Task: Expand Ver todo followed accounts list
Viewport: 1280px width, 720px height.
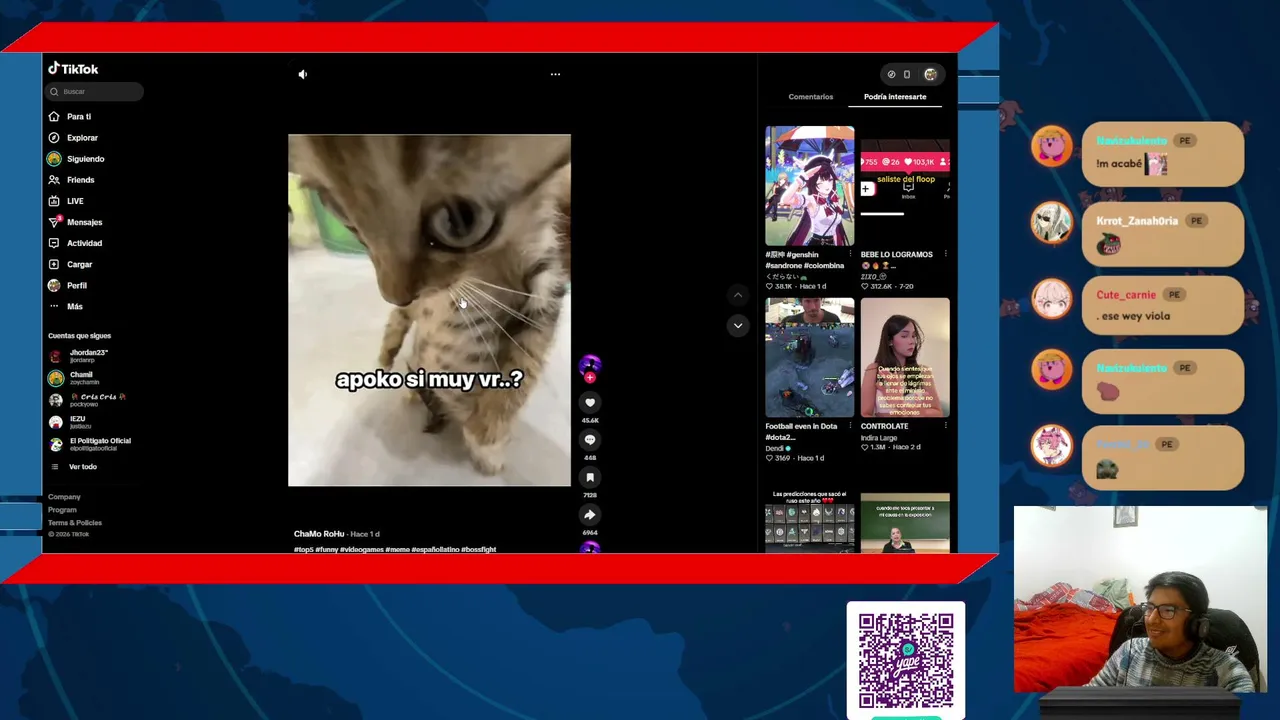Action: click(74, 467)
